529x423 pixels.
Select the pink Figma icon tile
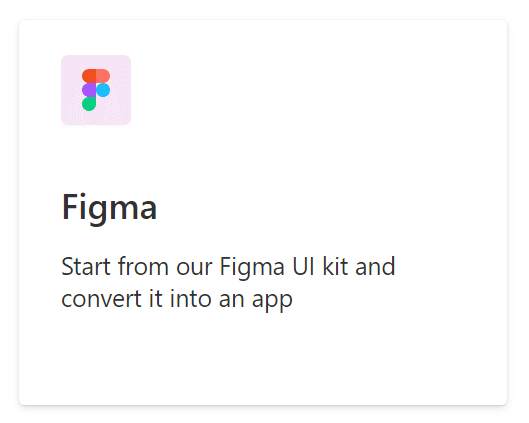[x=96, y=90]
